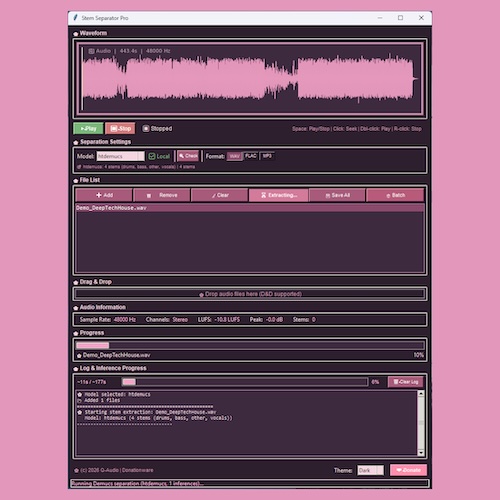Click the file progress bar
500x500 pixels.
coord(250,345)
